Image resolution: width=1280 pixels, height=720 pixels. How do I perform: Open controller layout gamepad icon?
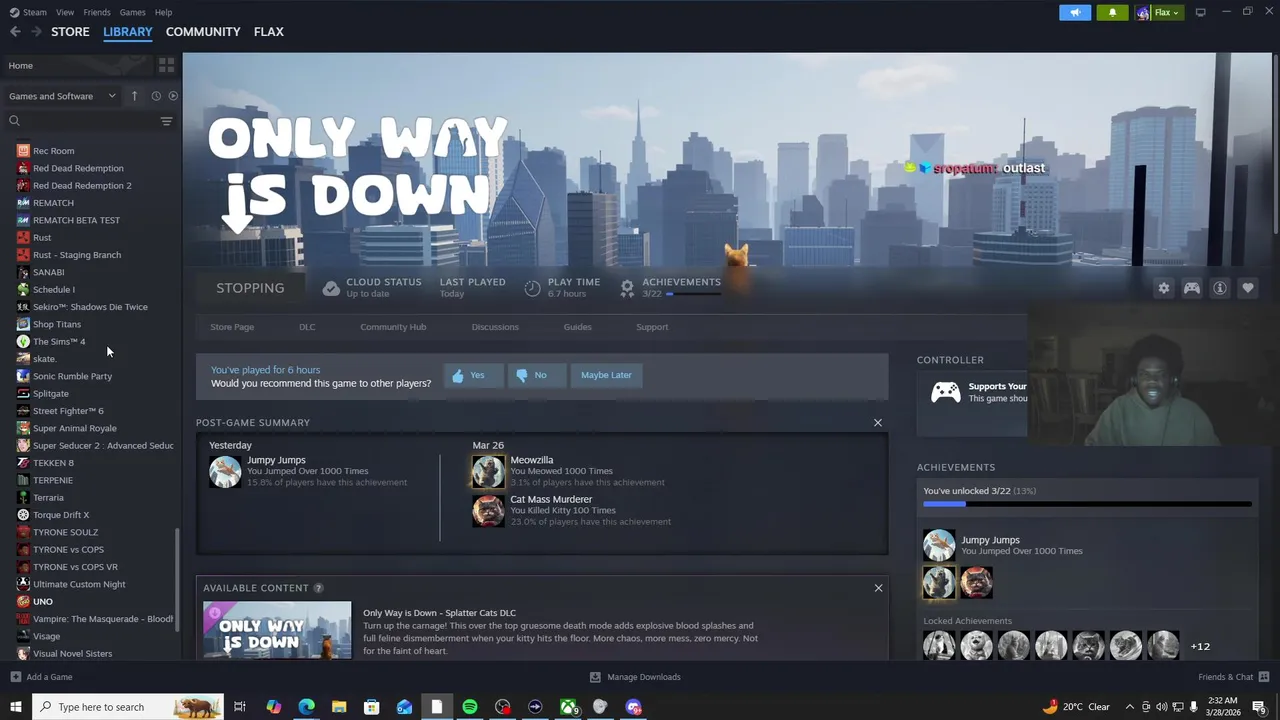point(1192,288)
